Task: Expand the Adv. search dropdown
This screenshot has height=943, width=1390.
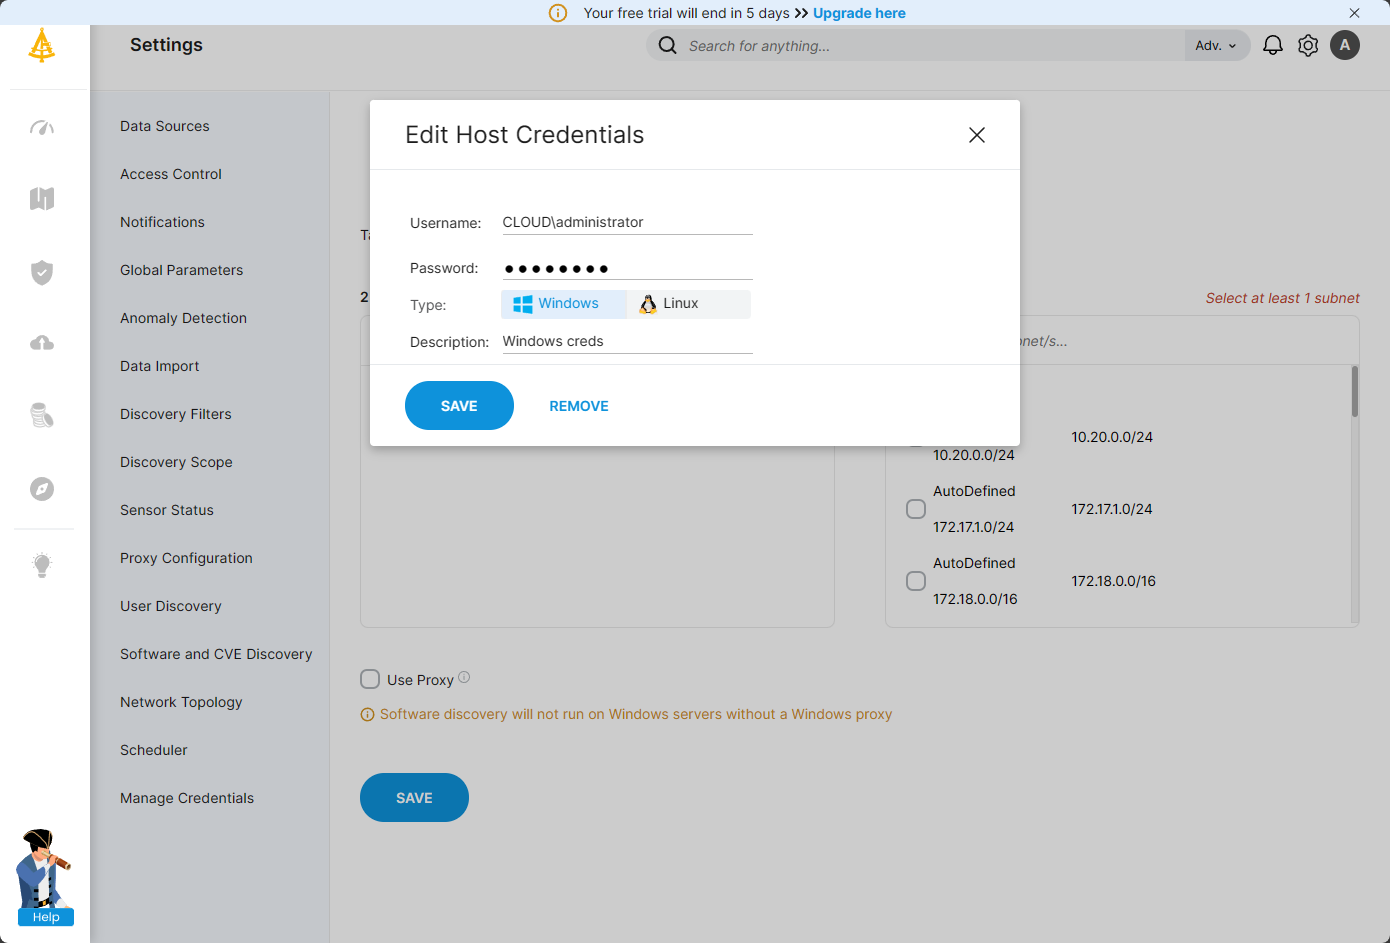Action: click(1216, 45)
